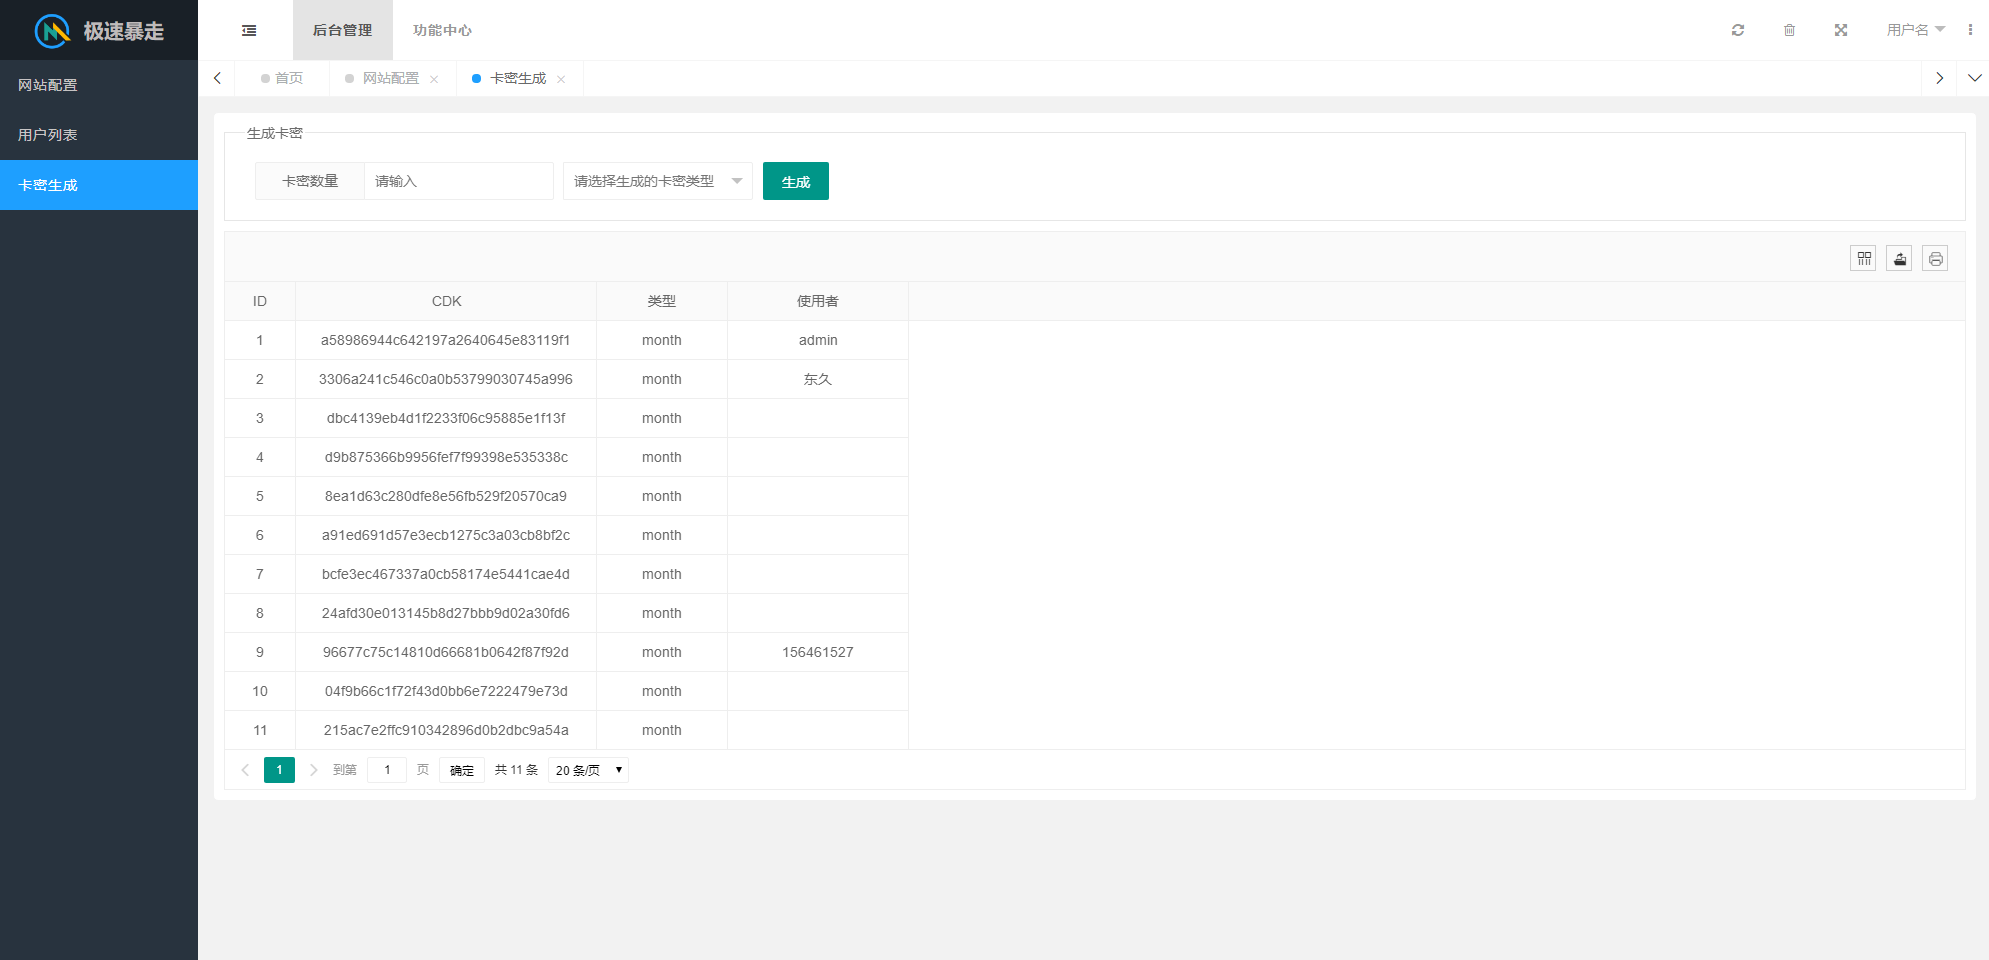
Task: Open the column filter icon above the table
Action: tap(1863, 258)
